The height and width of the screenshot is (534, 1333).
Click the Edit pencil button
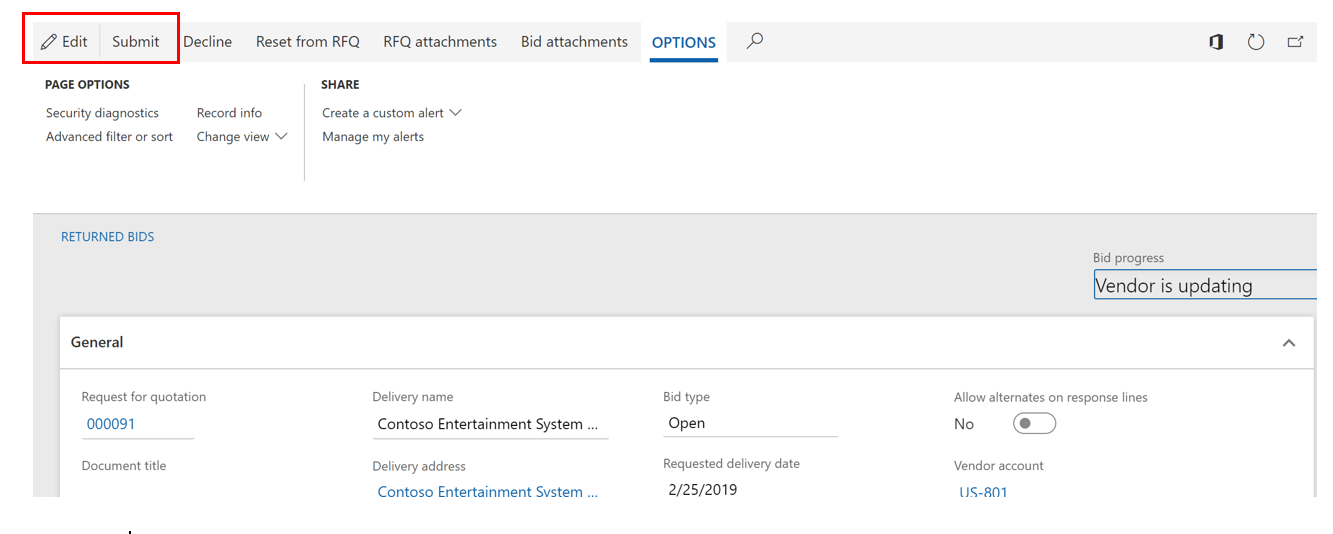pyautogui.click(x=65, y=42)
